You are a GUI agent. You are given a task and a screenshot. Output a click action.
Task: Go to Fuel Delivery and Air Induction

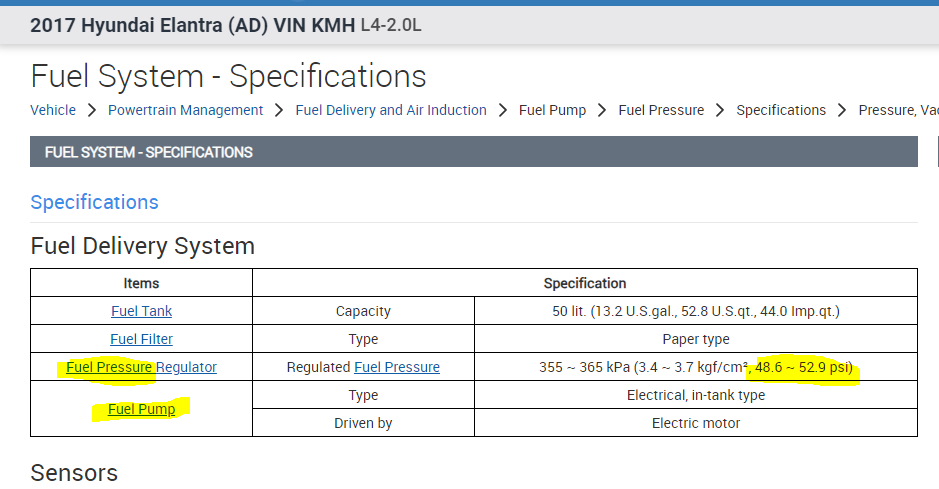(391, 110)
